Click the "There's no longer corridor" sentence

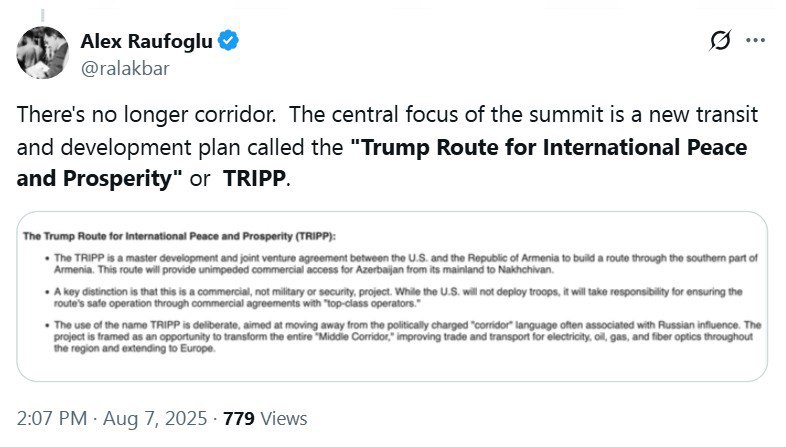tap(146, 115)
